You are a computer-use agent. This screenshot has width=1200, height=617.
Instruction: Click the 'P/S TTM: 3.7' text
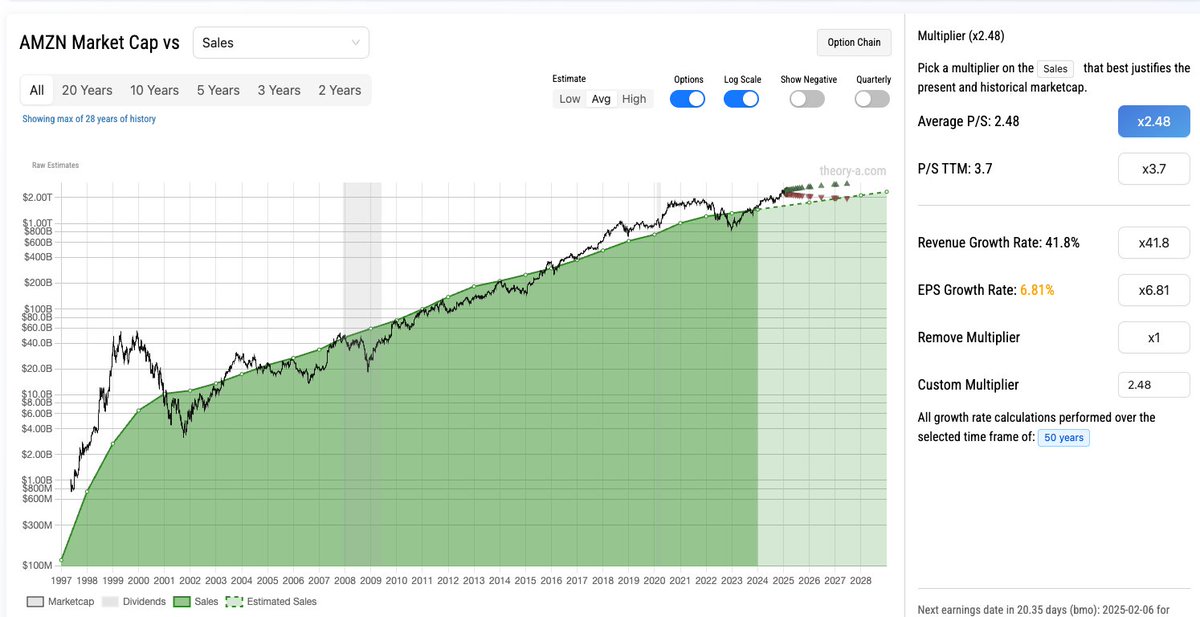tap(954, 169)
